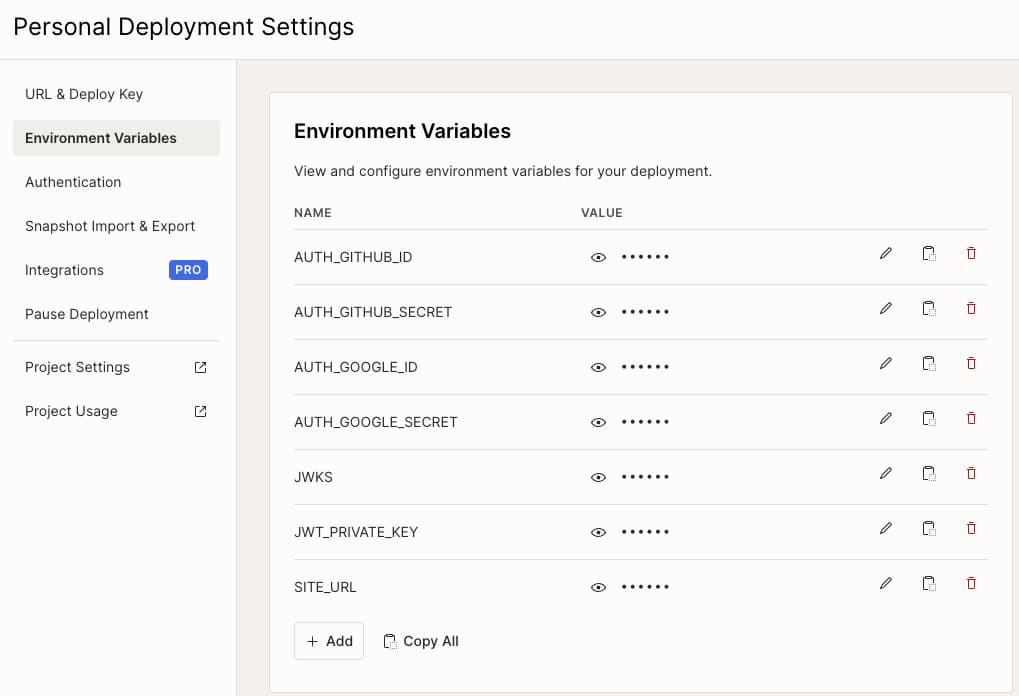Open the Authentication settings section
The image size is (1019, 696).
(x=73, y=182)
